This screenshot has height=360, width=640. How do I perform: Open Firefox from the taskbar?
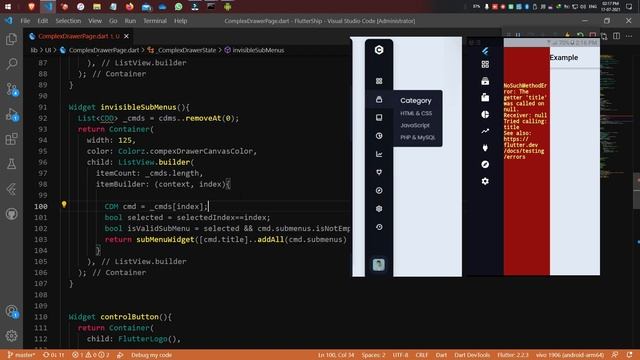tap(129, 7)
